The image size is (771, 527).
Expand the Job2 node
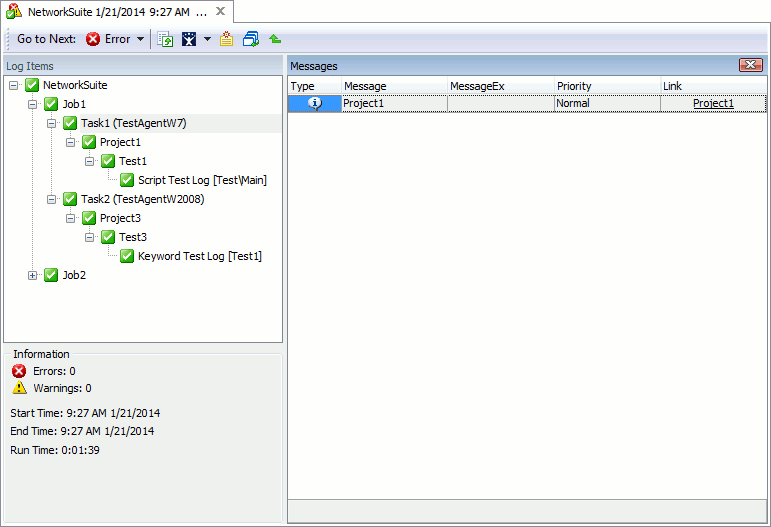pyautogui.click(x=32, y=275)
